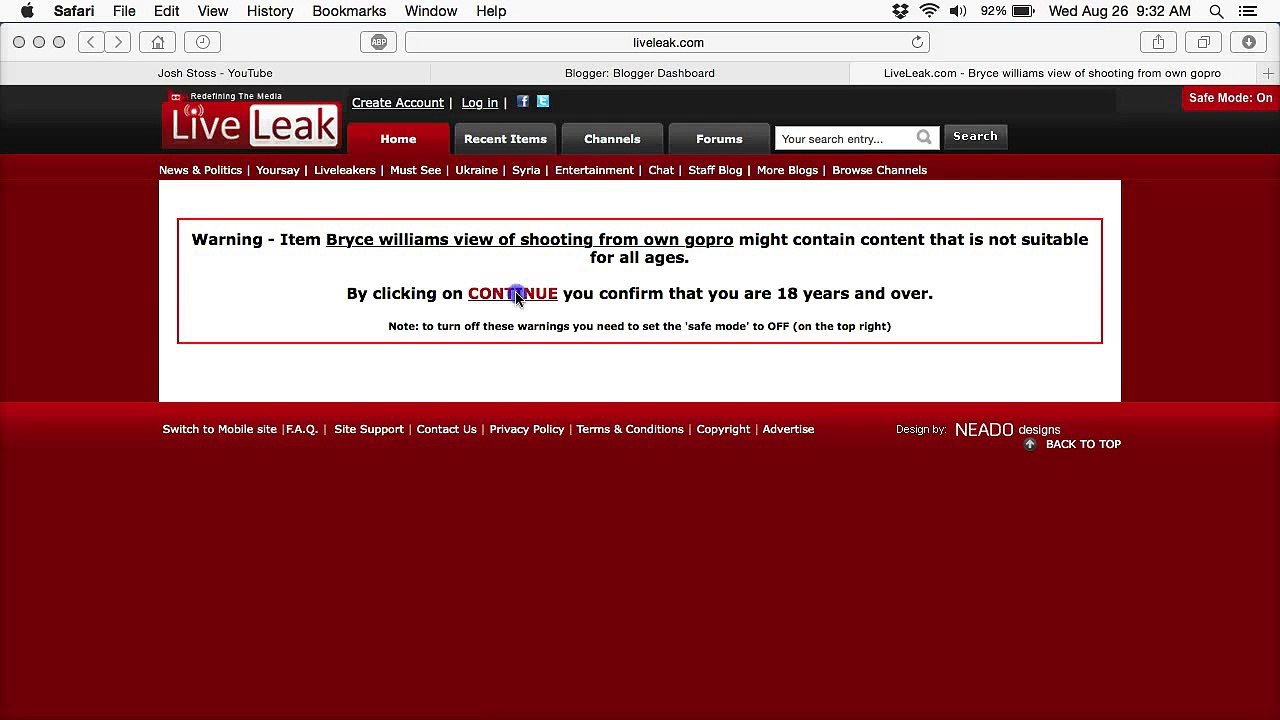The height and width of the screenshot is (720, 1280).
Task: Click the Browse Channels link
Action: (880, 170)
